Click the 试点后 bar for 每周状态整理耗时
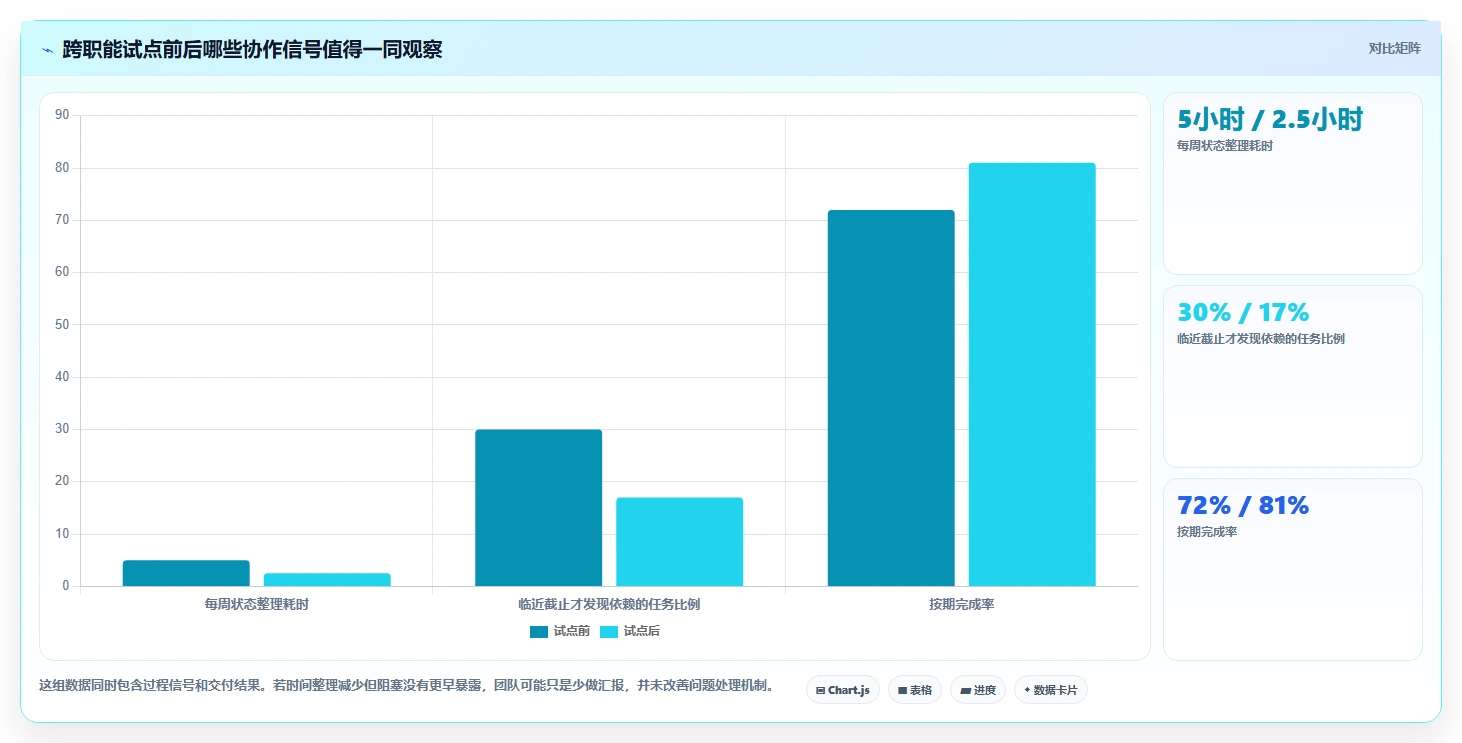This screenshot has width=1462, height=743. click(x=327, y=580)
